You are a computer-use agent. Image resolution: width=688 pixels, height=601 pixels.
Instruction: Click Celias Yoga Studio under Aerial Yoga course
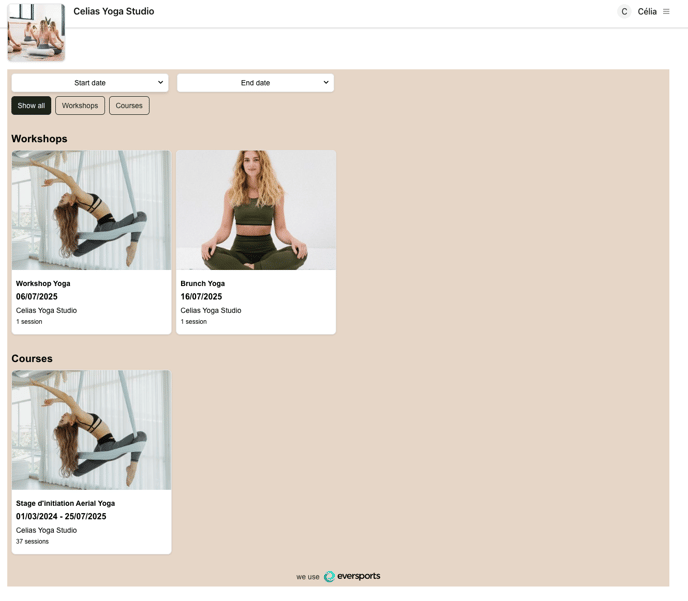[47, 530]
